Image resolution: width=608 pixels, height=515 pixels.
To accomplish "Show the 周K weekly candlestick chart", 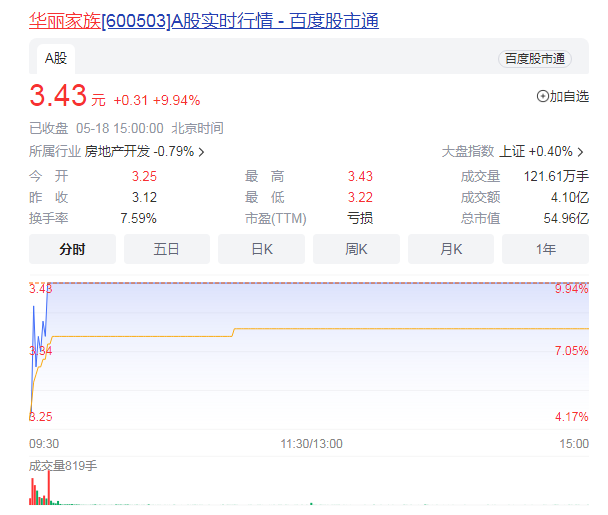I will pos(357,249).
